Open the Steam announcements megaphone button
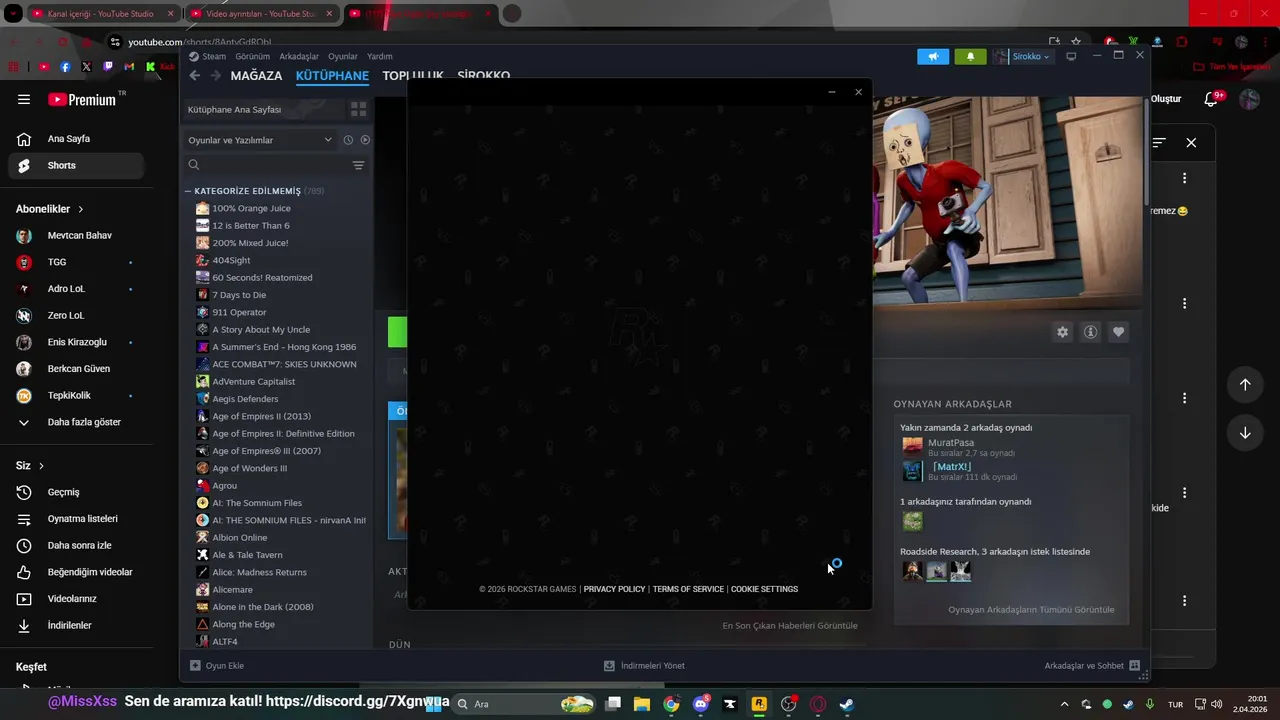 [933, 57]
